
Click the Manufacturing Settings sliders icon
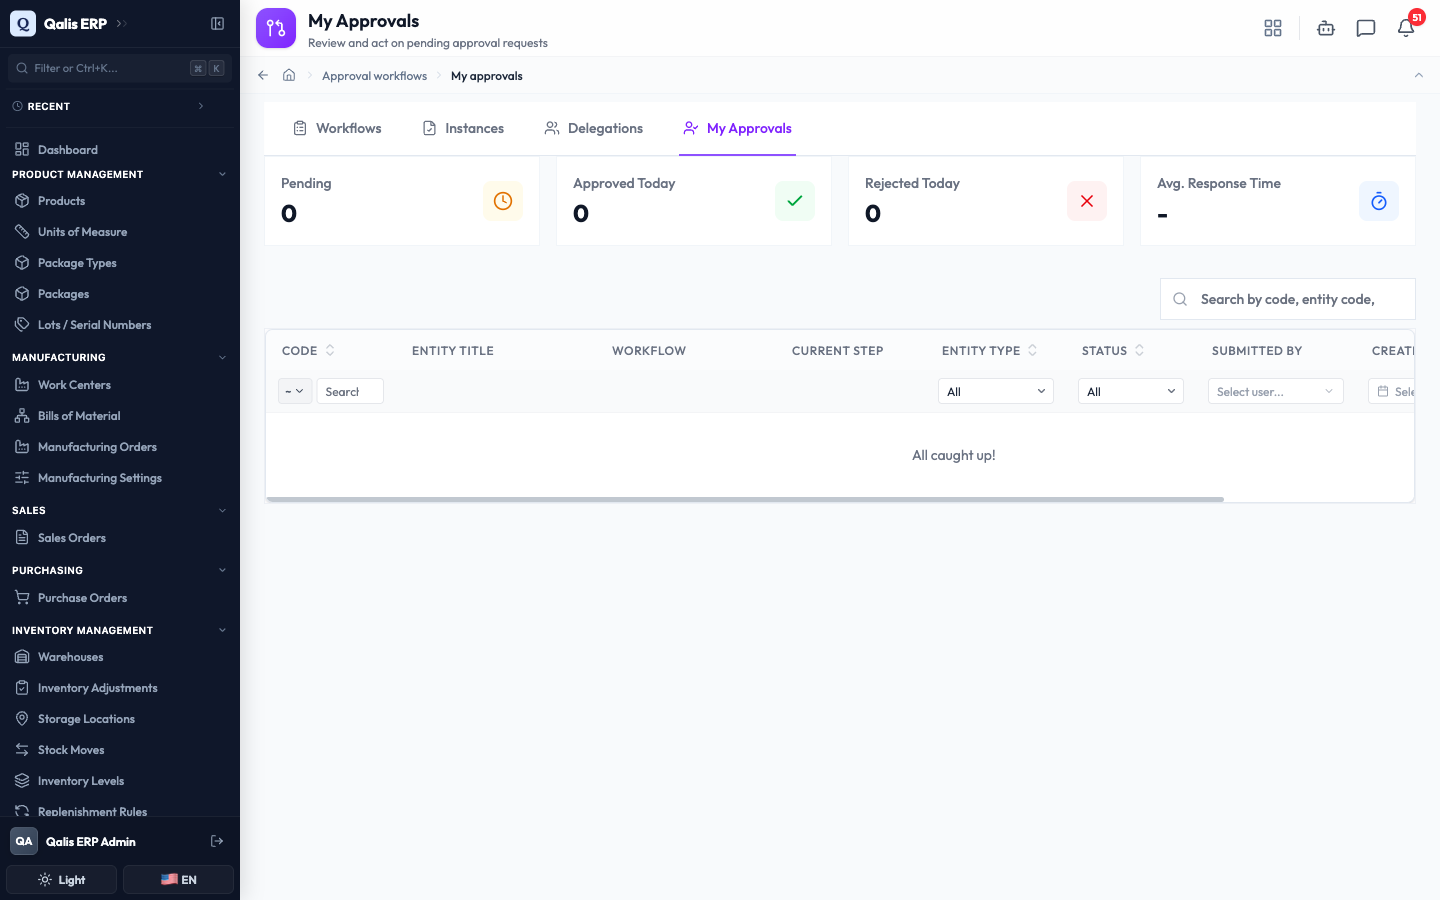(x=22, y=478)
